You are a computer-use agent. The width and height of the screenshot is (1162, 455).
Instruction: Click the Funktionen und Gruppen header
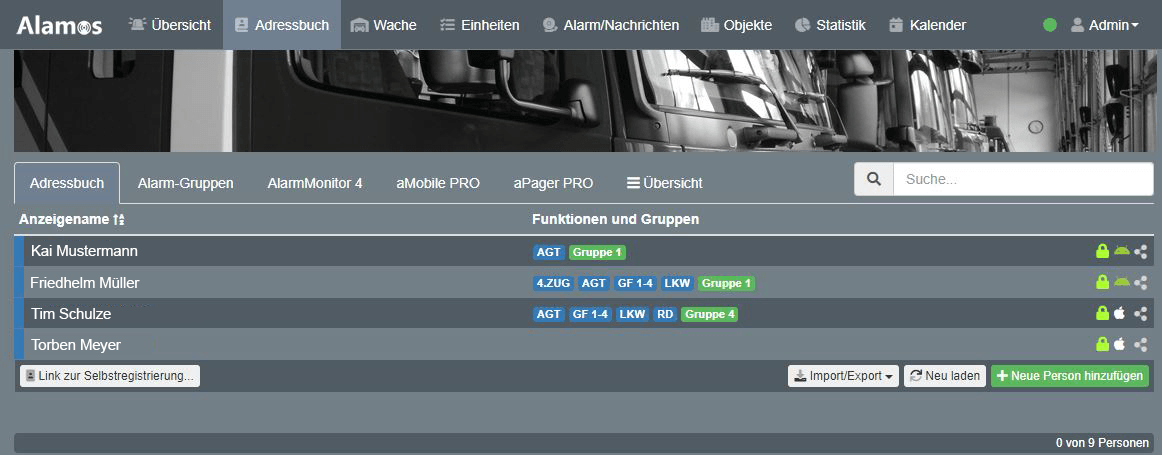(x=615, y=219)
